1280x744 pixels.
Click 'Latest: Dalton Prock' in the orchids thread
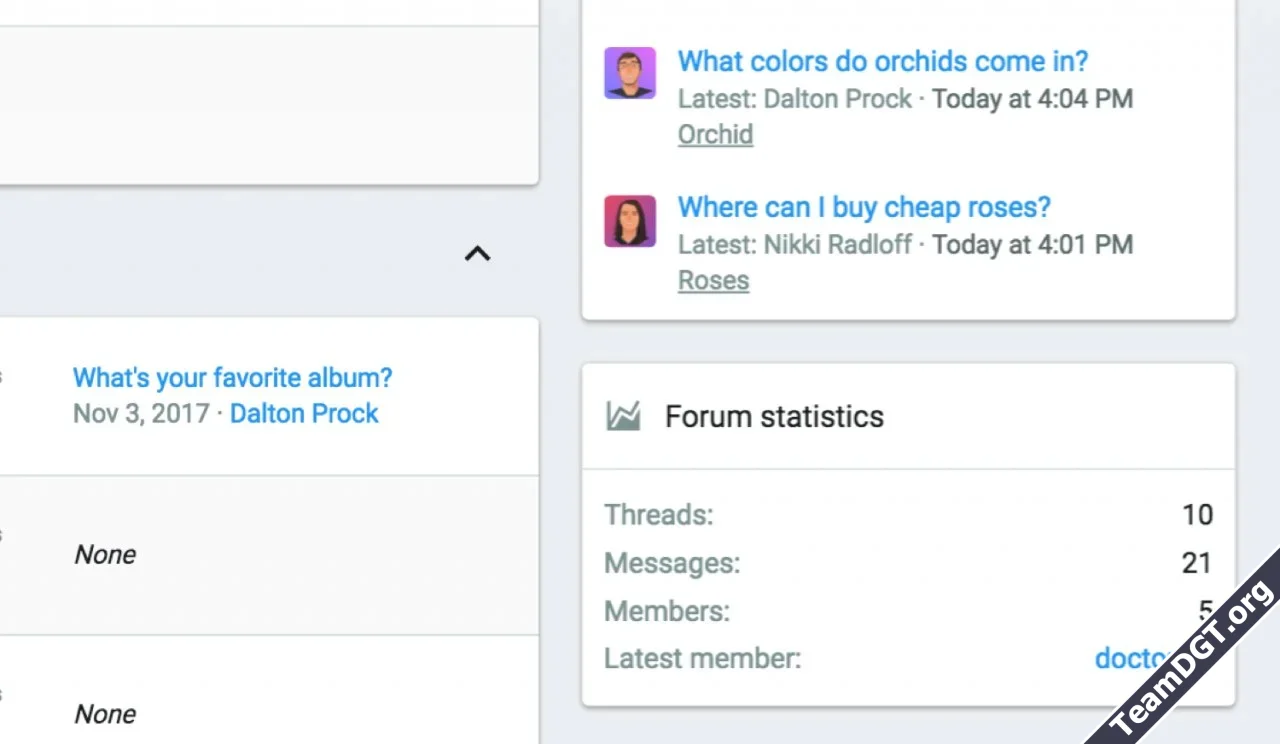pos(795,99)
